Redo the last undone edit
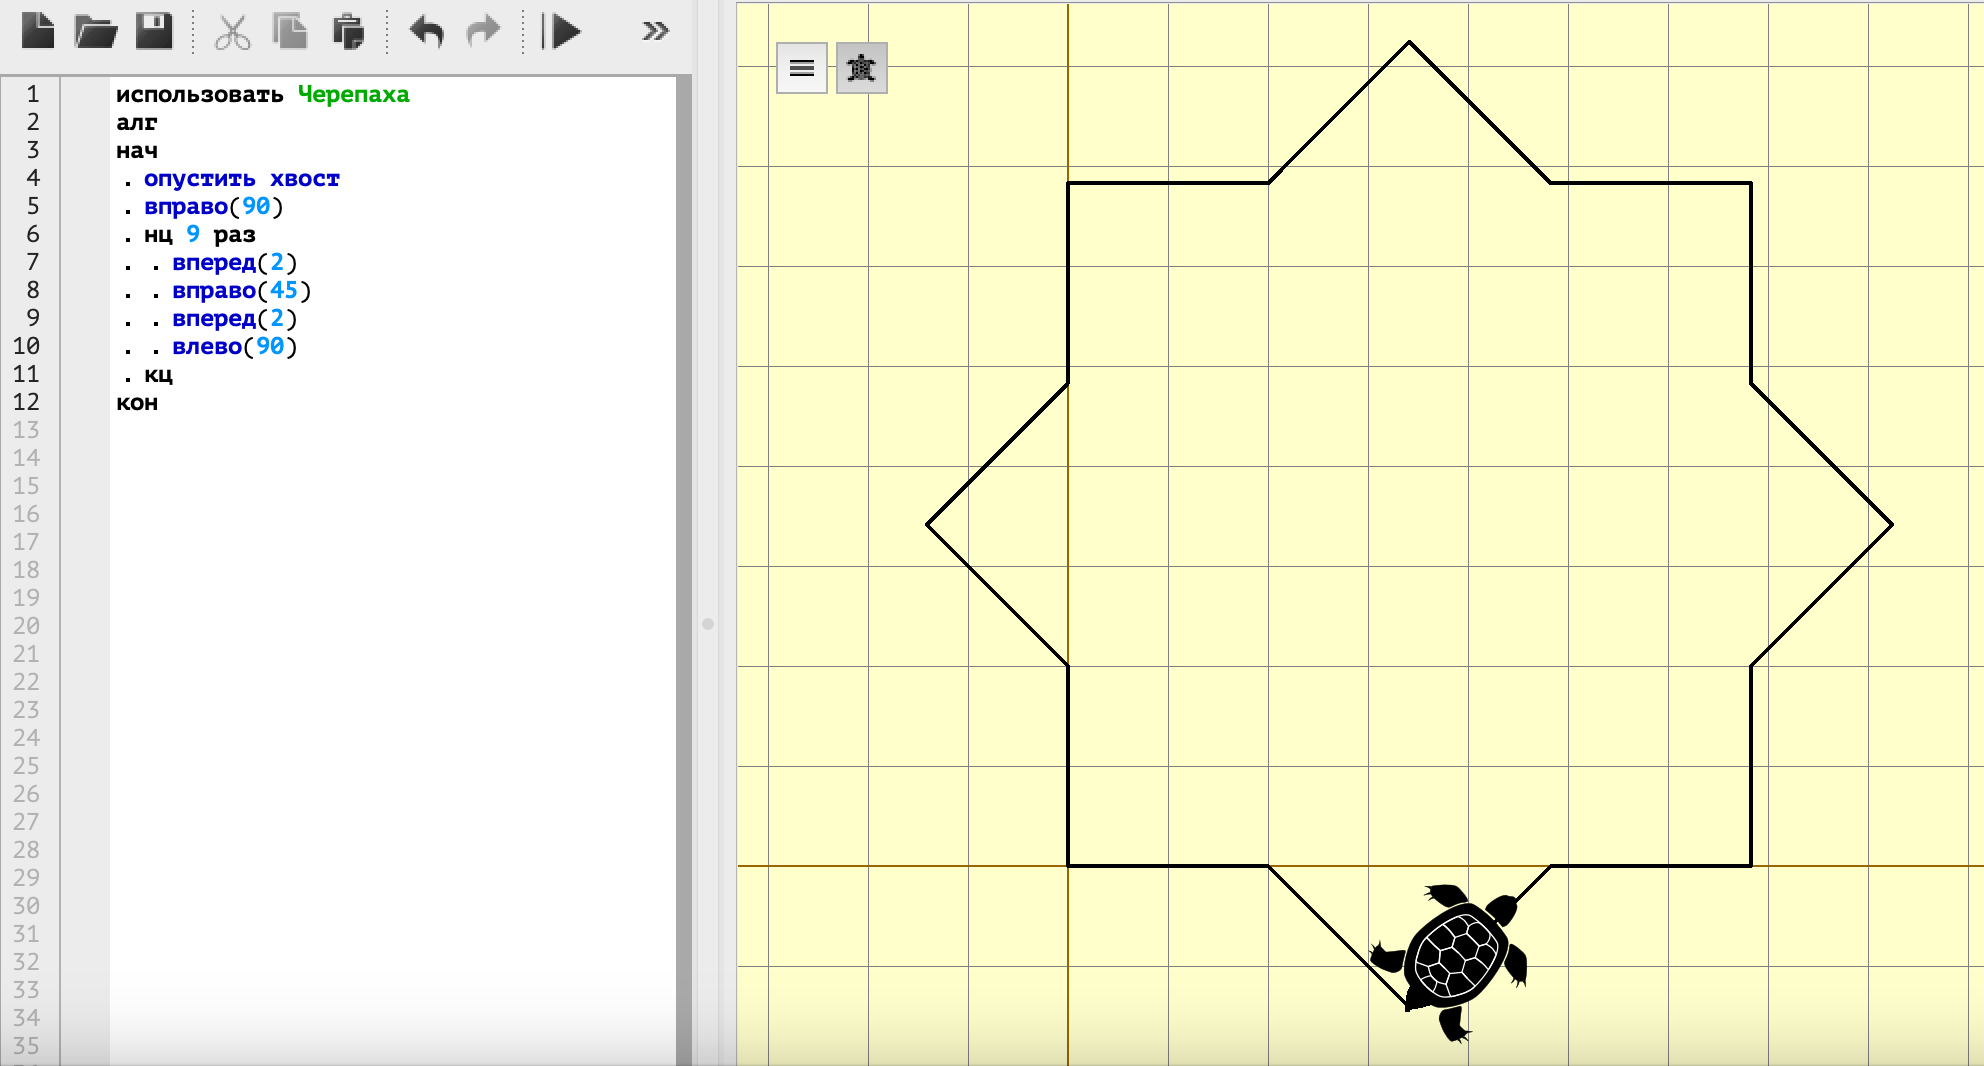 pos(484,31)
